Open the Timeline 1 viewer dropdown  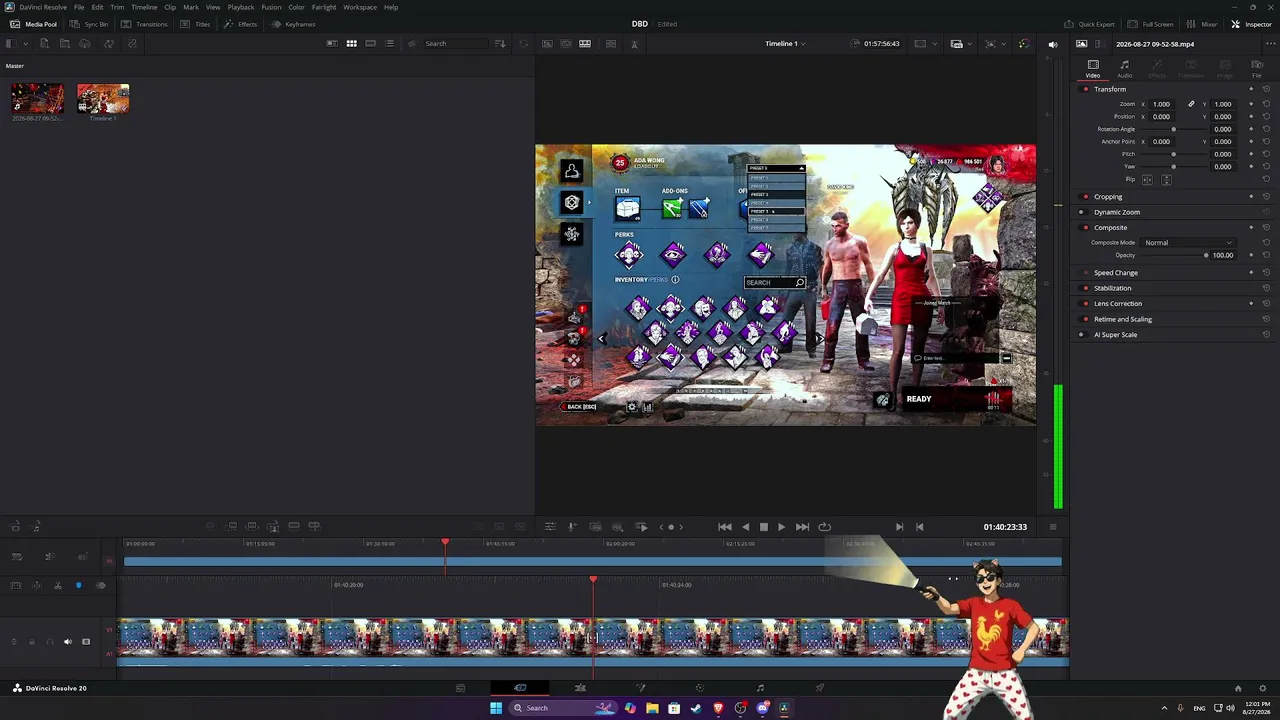(x=785, y=44)
